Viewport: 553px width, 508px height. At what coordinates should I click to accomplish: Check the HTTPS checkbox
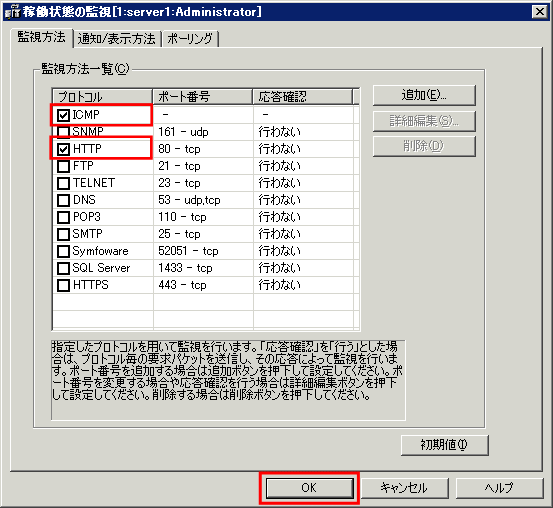click(x=63, y=285)
